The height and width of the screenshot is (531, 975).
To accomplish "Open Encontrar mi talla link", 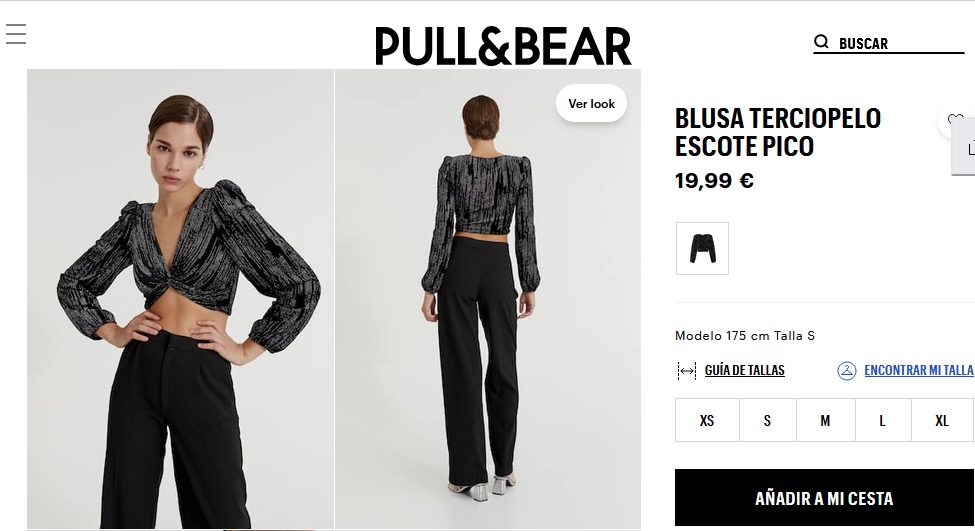I will 918,371.
